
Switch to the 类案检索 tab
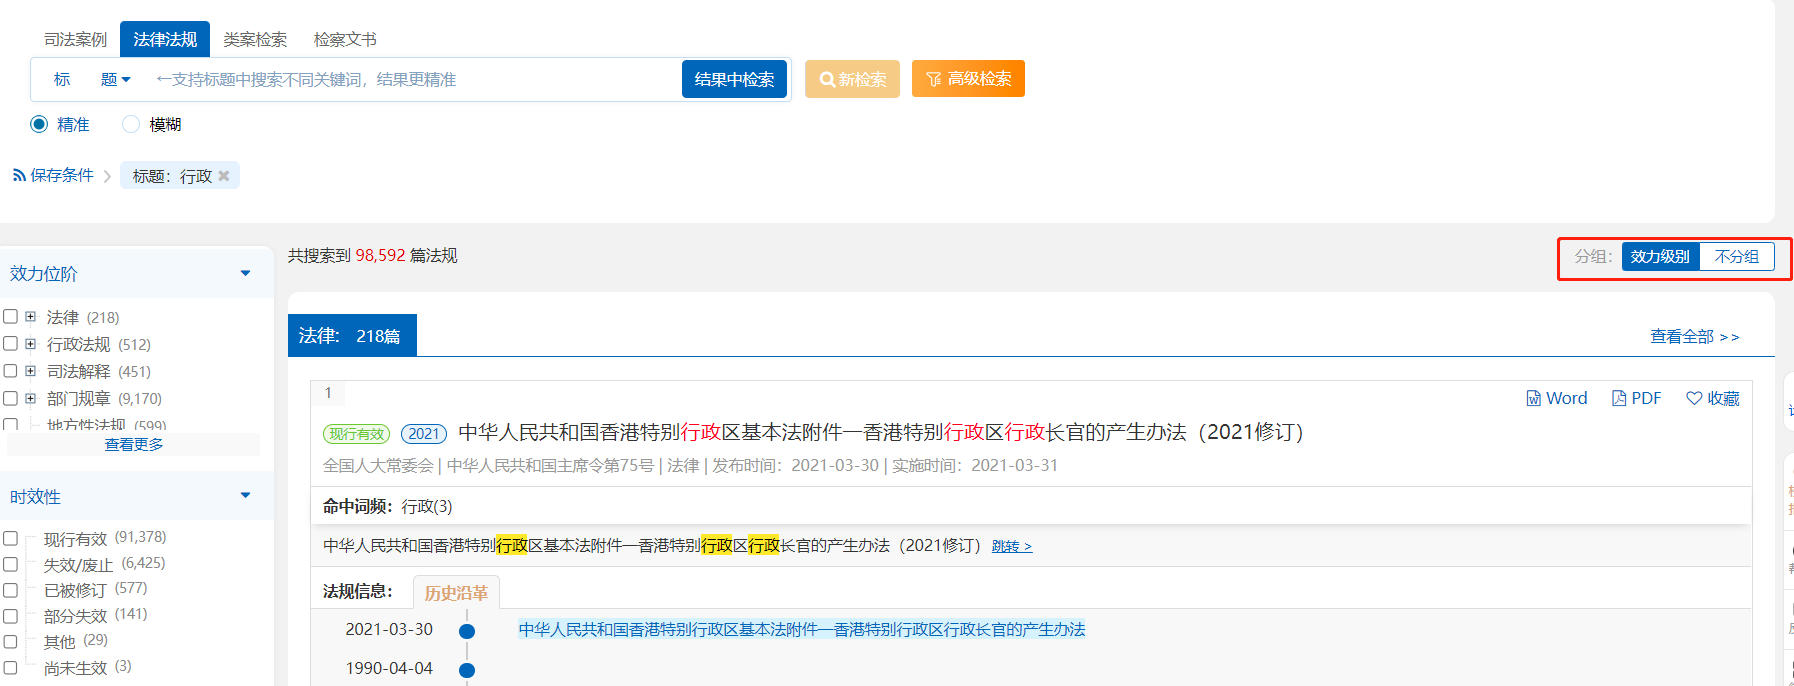point(255,39)
